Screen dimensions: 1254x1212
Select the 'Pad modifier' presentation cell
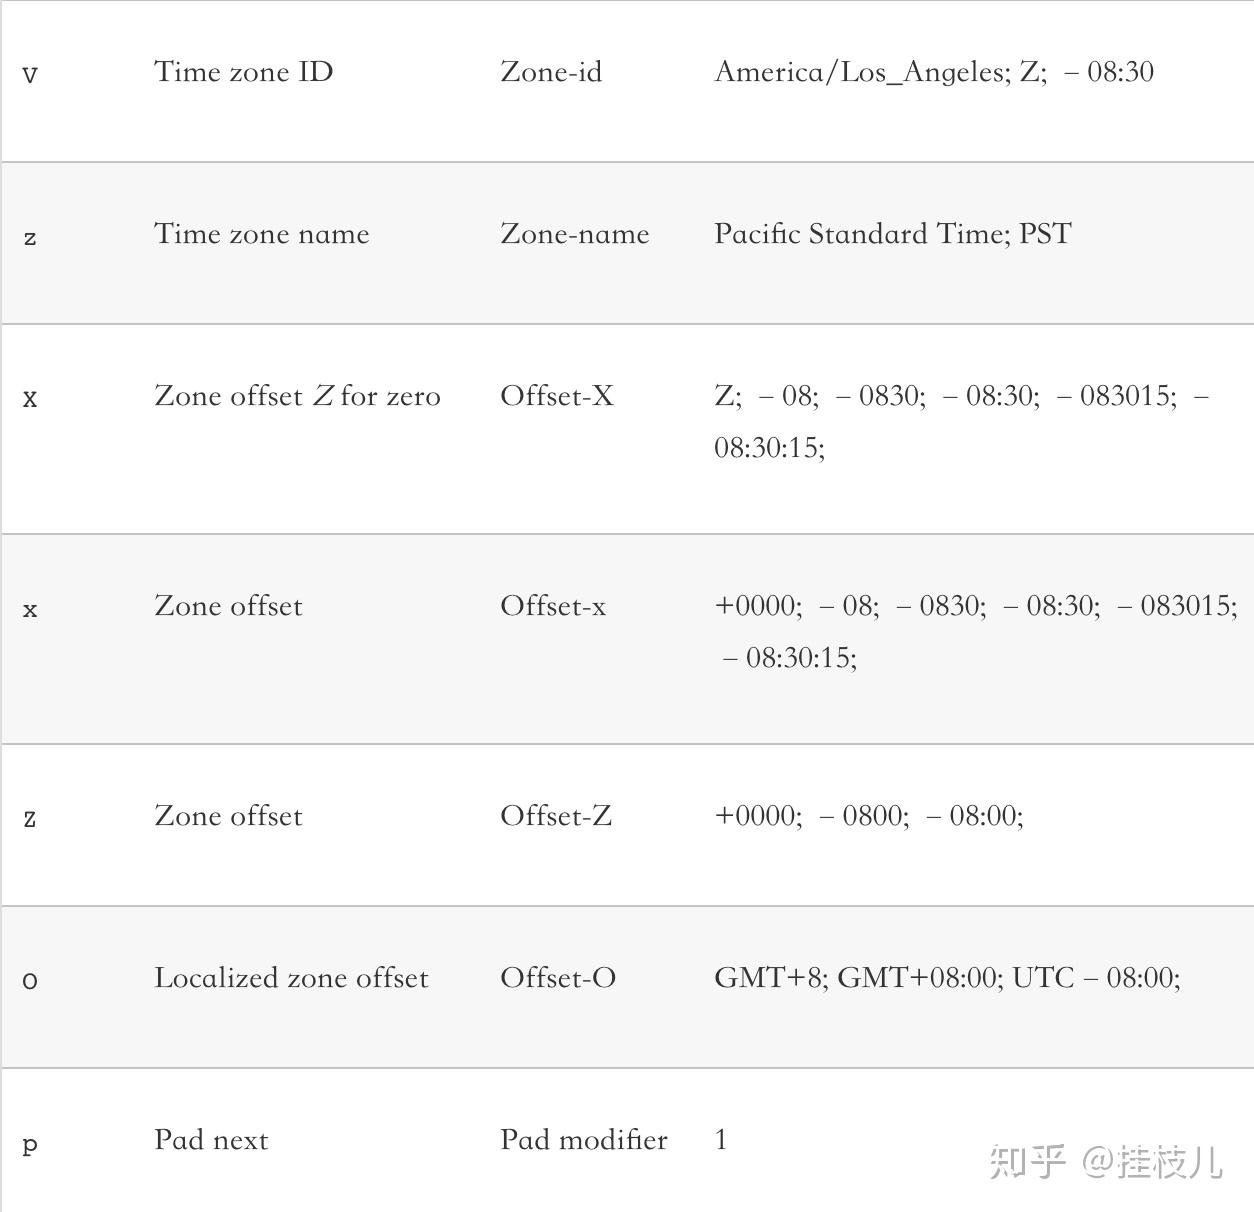pyautogui.click(x=584, y=1140)
